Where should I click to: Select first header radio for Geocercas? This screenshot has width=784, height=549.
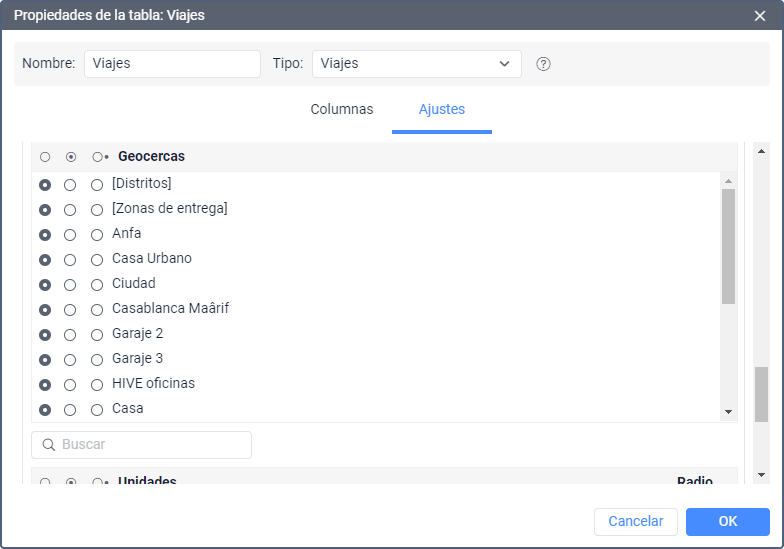pyautogui.click(x=45, y=157)
